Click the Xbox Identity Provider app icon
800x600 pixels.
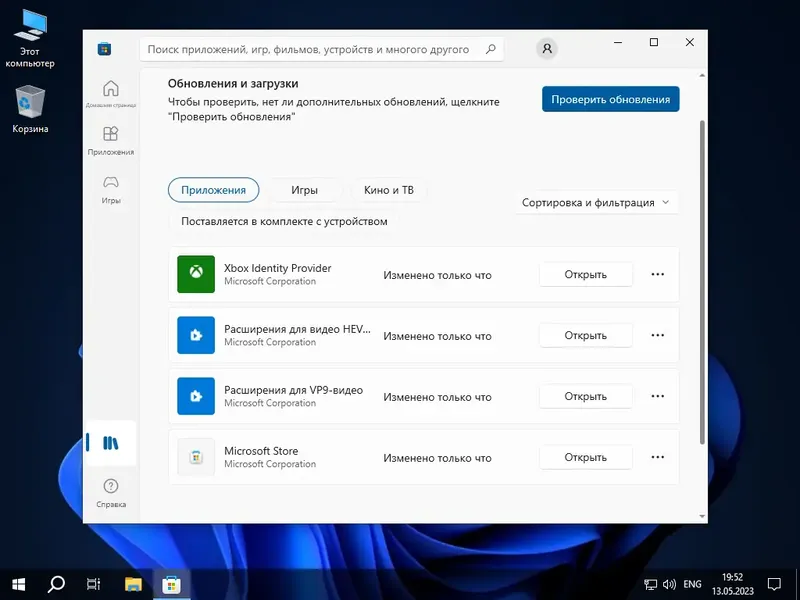coord(195,274)
